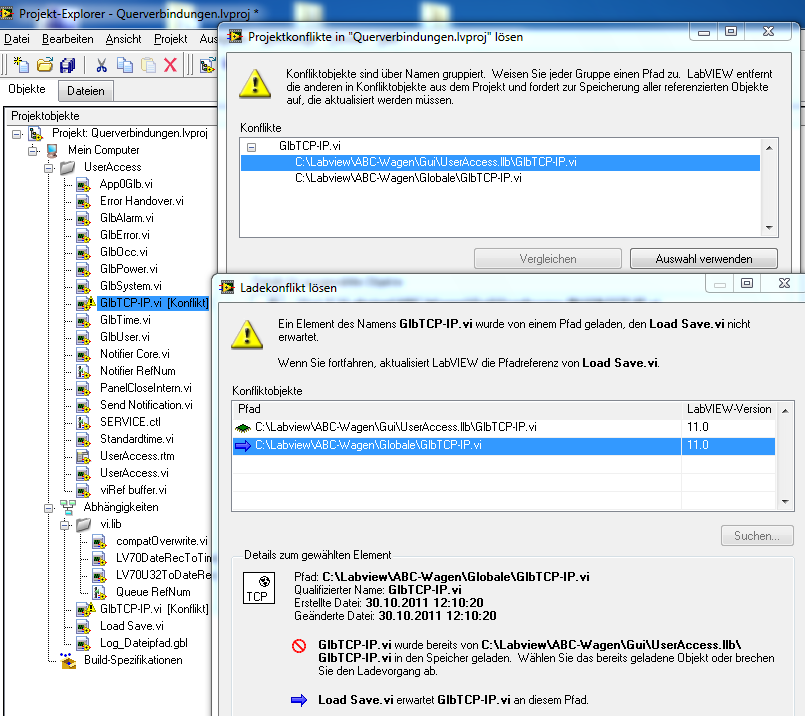Click the Abhängigkeiten dependencies icon
Screen dimensions: 805x716
pos(68,507)
